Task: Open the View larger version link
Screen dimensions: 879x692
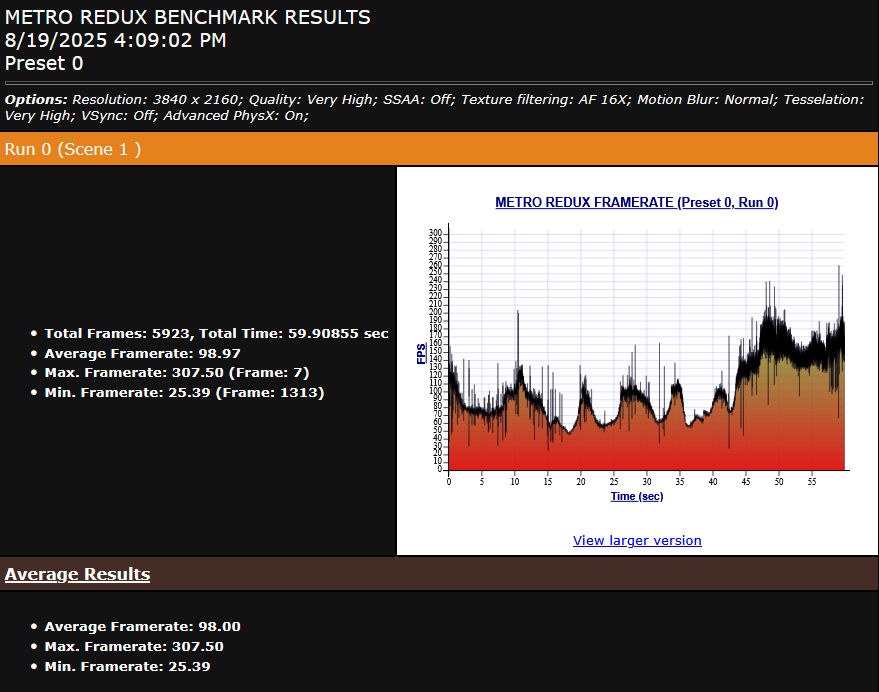Action: tap(637, 541)
